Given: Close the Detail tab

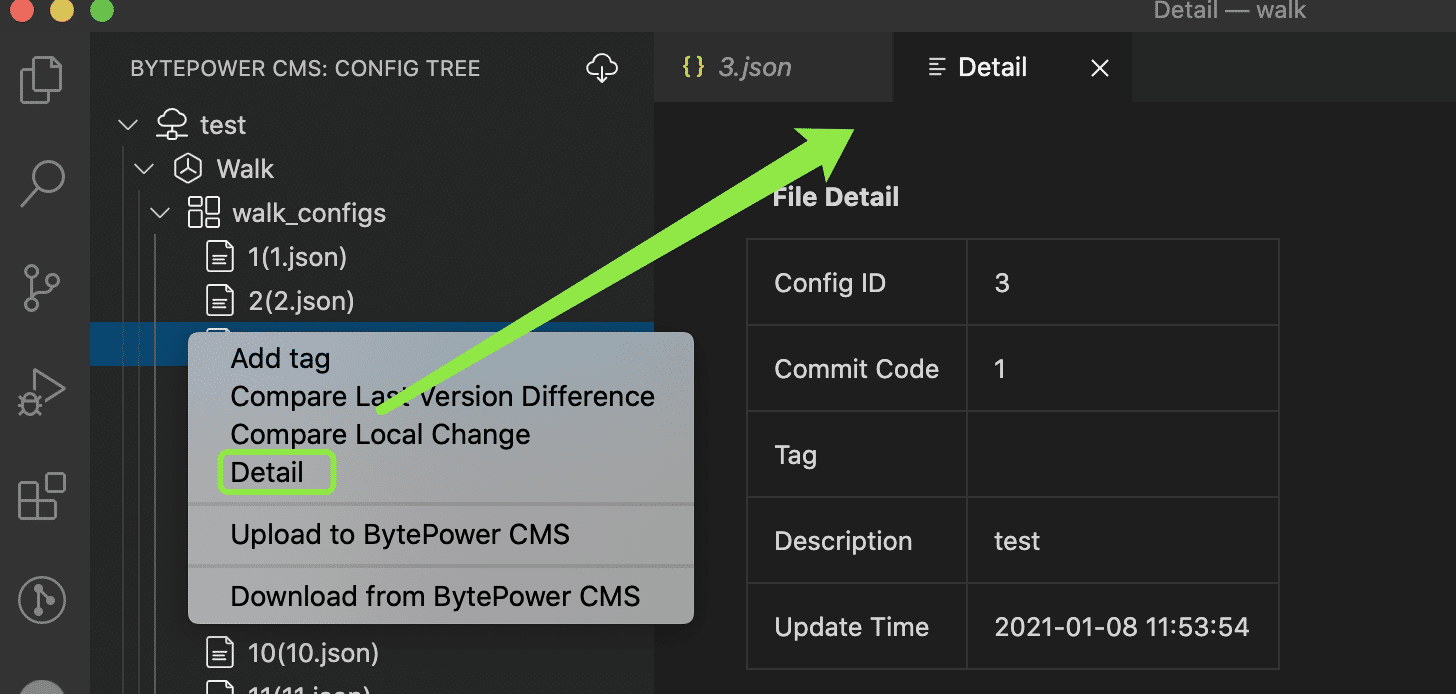Looking at the screenshot, I should point(1099,68).
